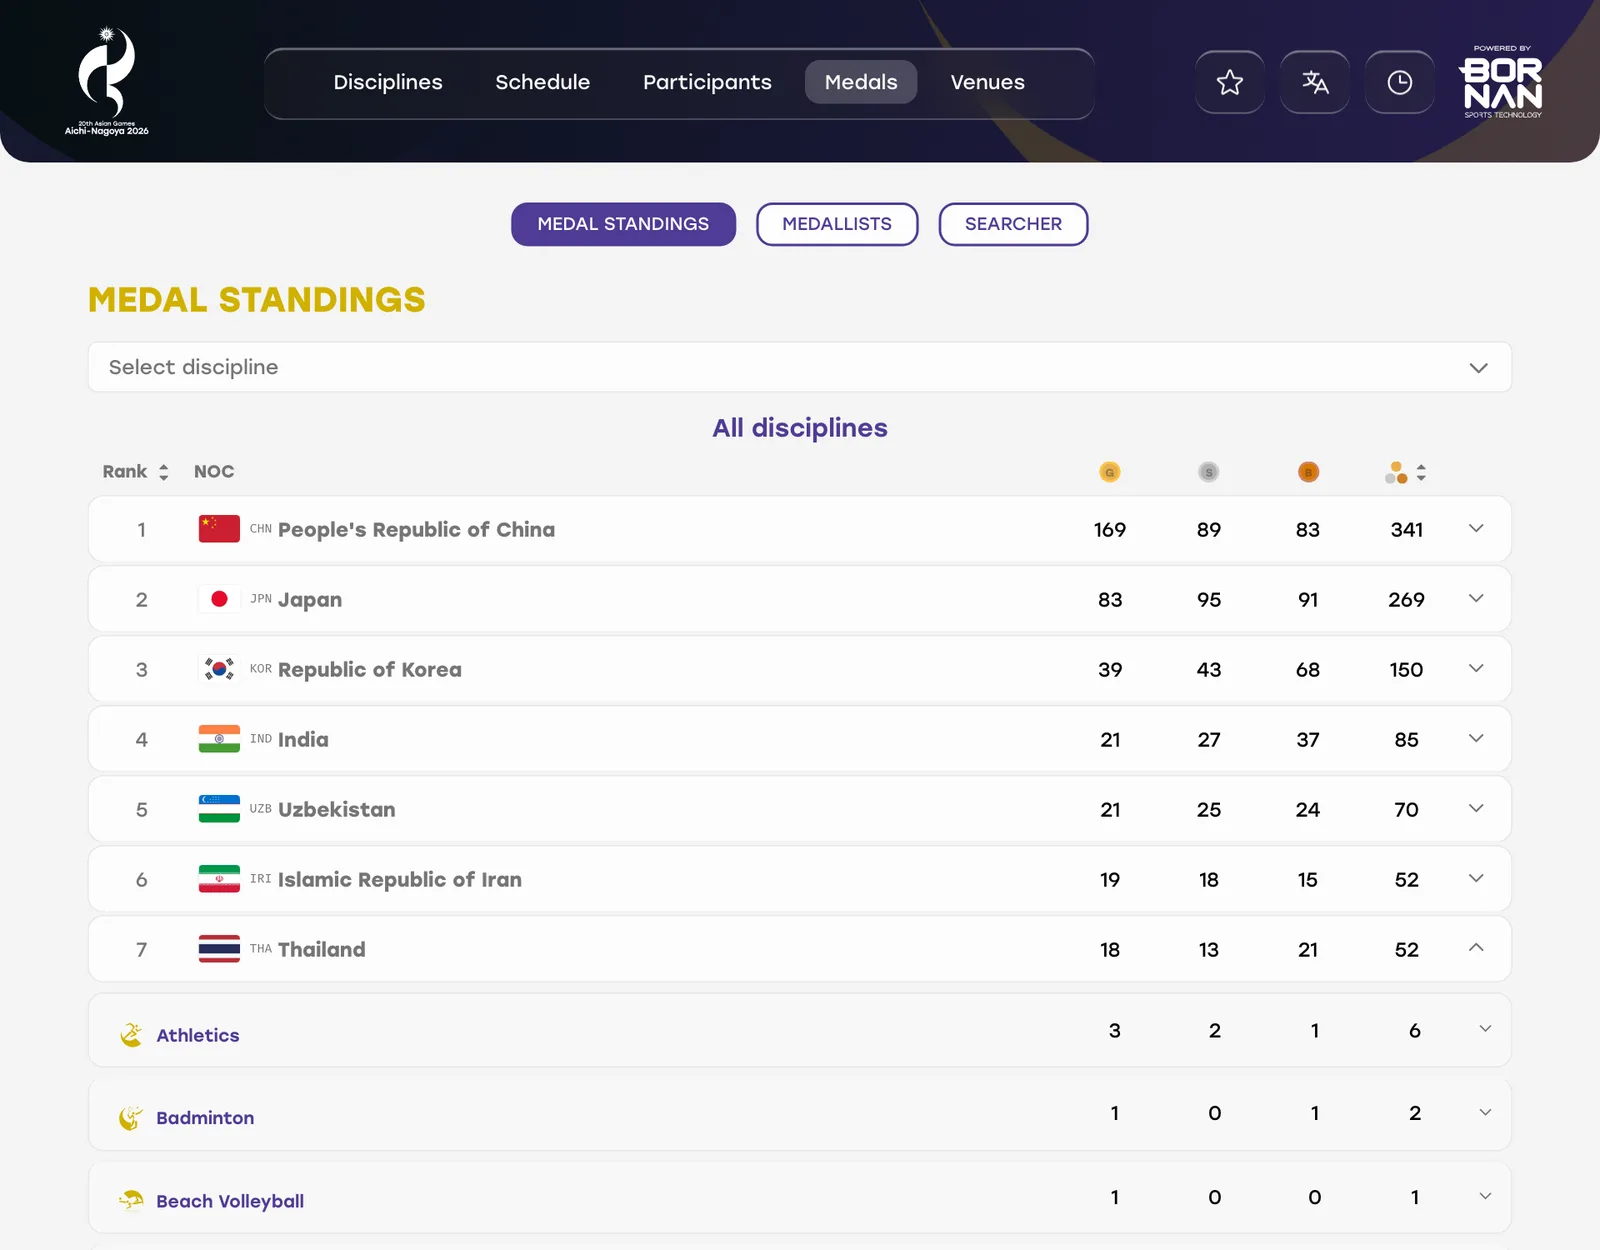The width and height of the screenshot is (1600, 1250).
Task: Click the bronze medal column icon
Action: (x=1308, y=472)
